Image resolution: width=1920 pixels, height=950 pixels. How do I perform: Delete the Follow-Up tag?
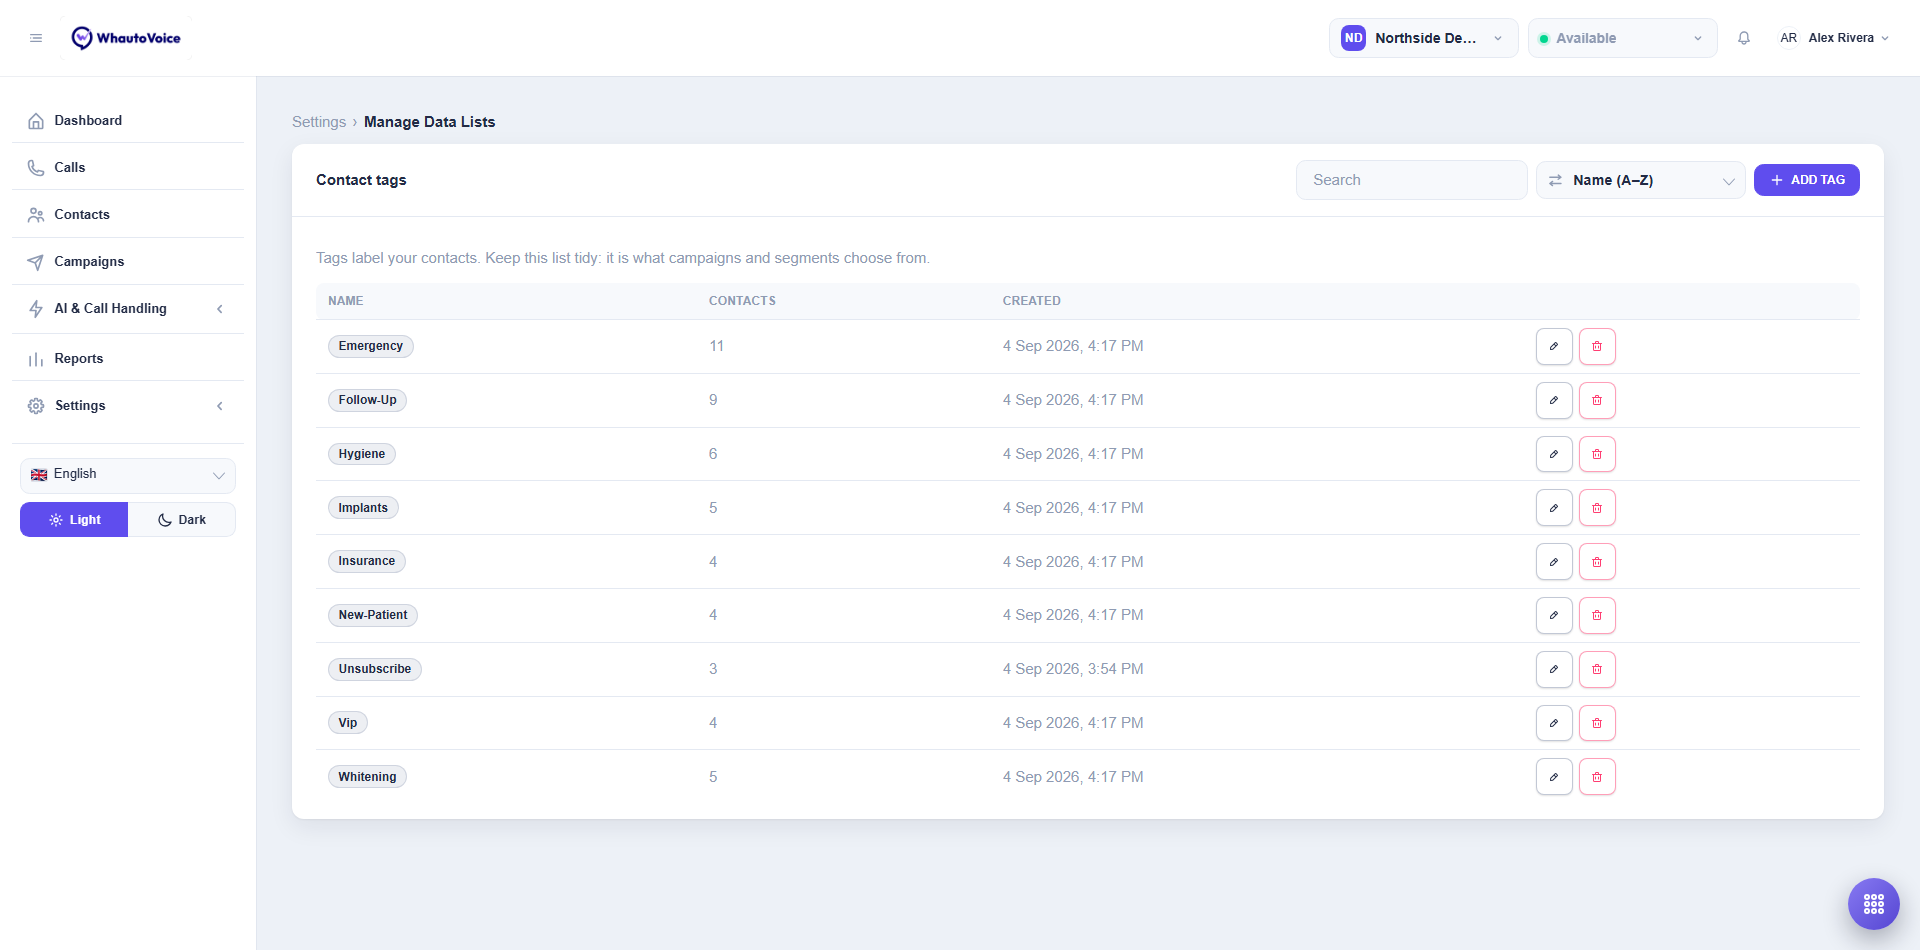[1597, 400]
